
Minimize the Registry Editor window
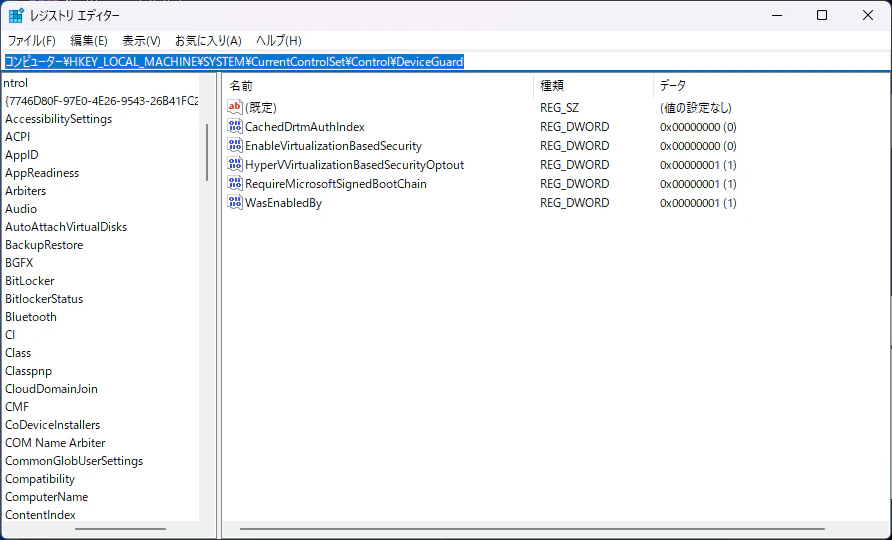(x=777, y=15)
